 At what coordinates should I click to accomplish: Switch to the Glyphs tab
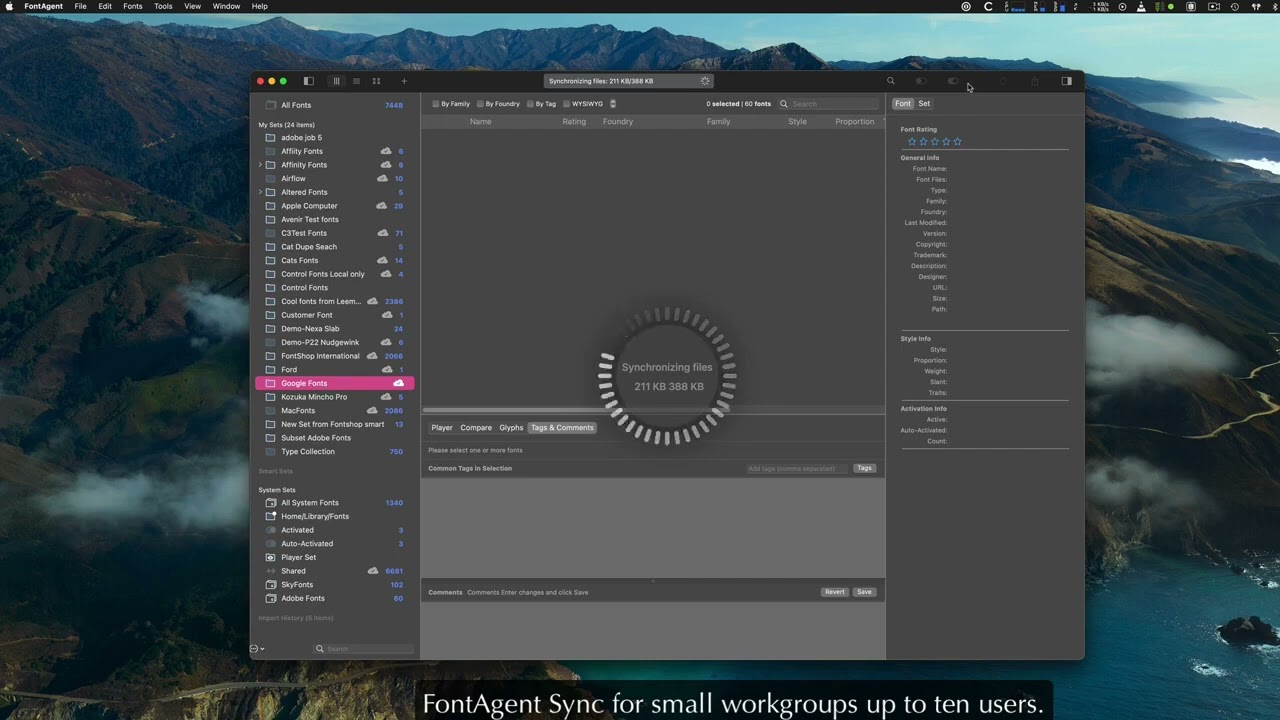coord(511,428)
